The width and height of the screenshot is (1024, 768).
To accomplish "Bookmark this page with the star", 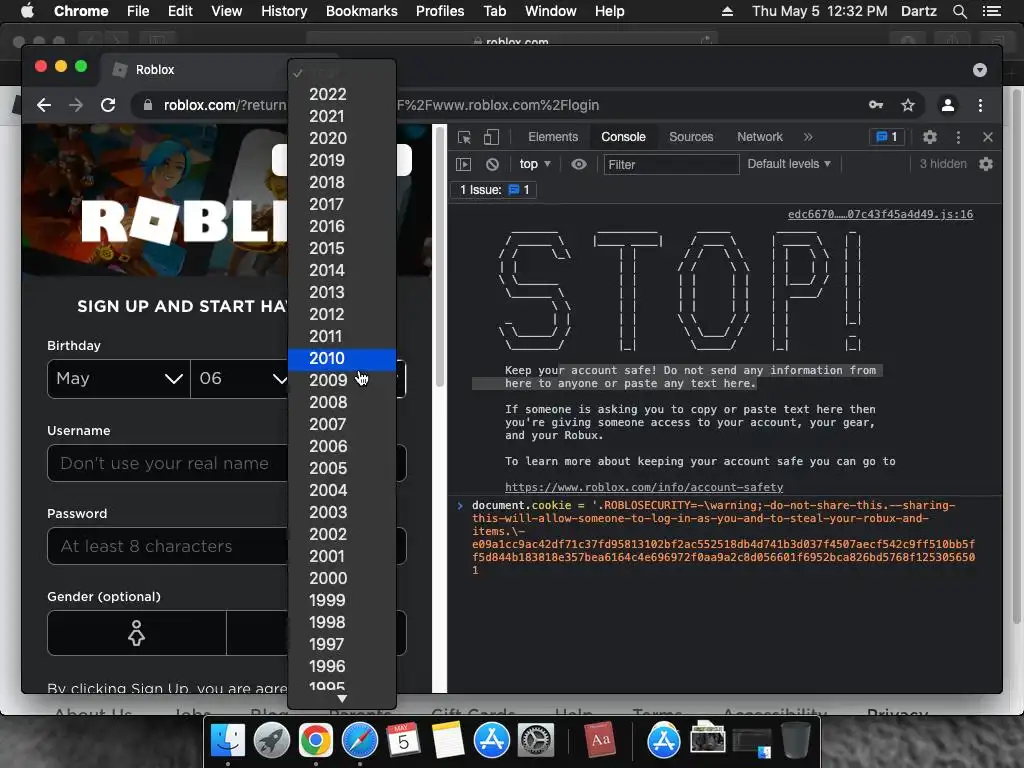I will 908,105.
